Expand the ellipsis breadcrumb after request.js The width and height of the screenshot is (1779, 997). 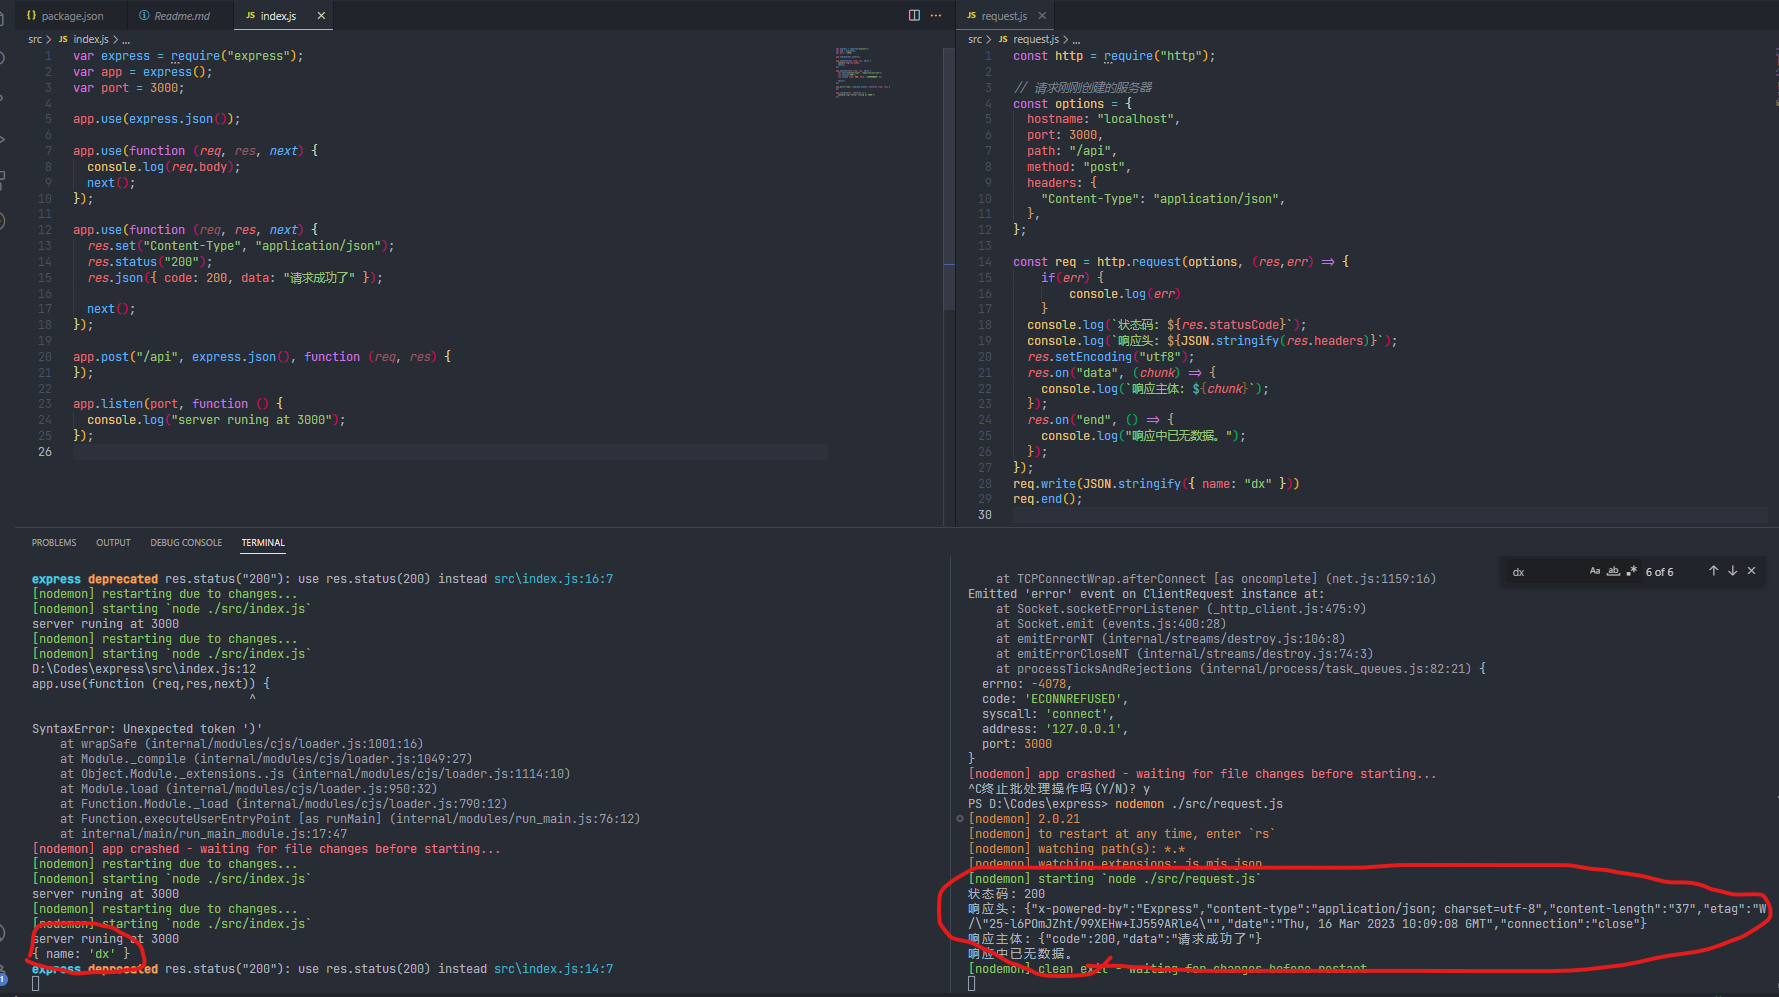coord(1076,40)
